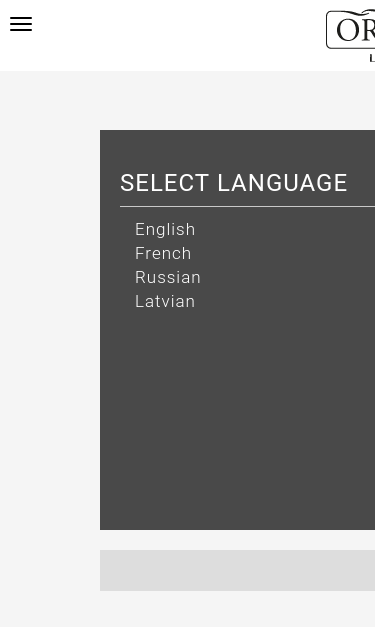This screenshot has height=627, width=375.
Task: Open the hamburger menu icon
Action: (x=21, y=24)
